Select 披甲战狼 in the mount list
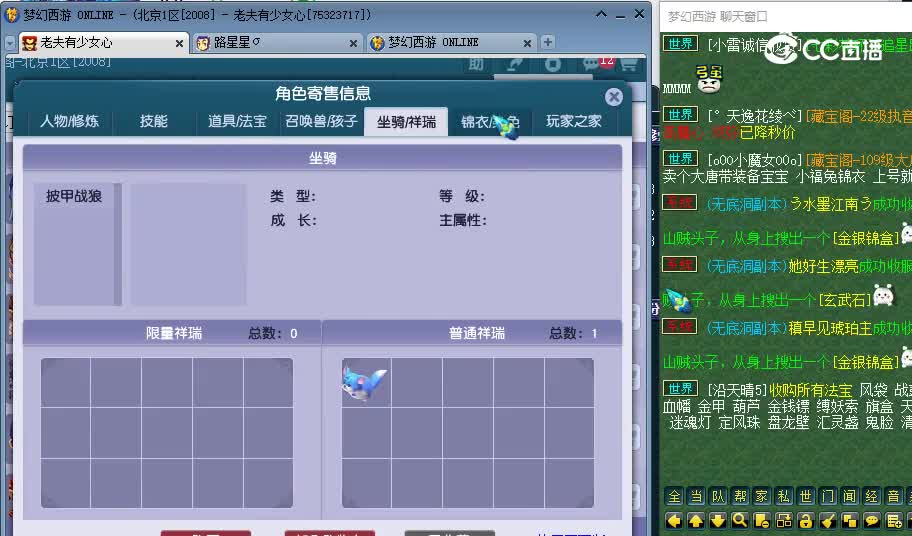 coord(74,196)
